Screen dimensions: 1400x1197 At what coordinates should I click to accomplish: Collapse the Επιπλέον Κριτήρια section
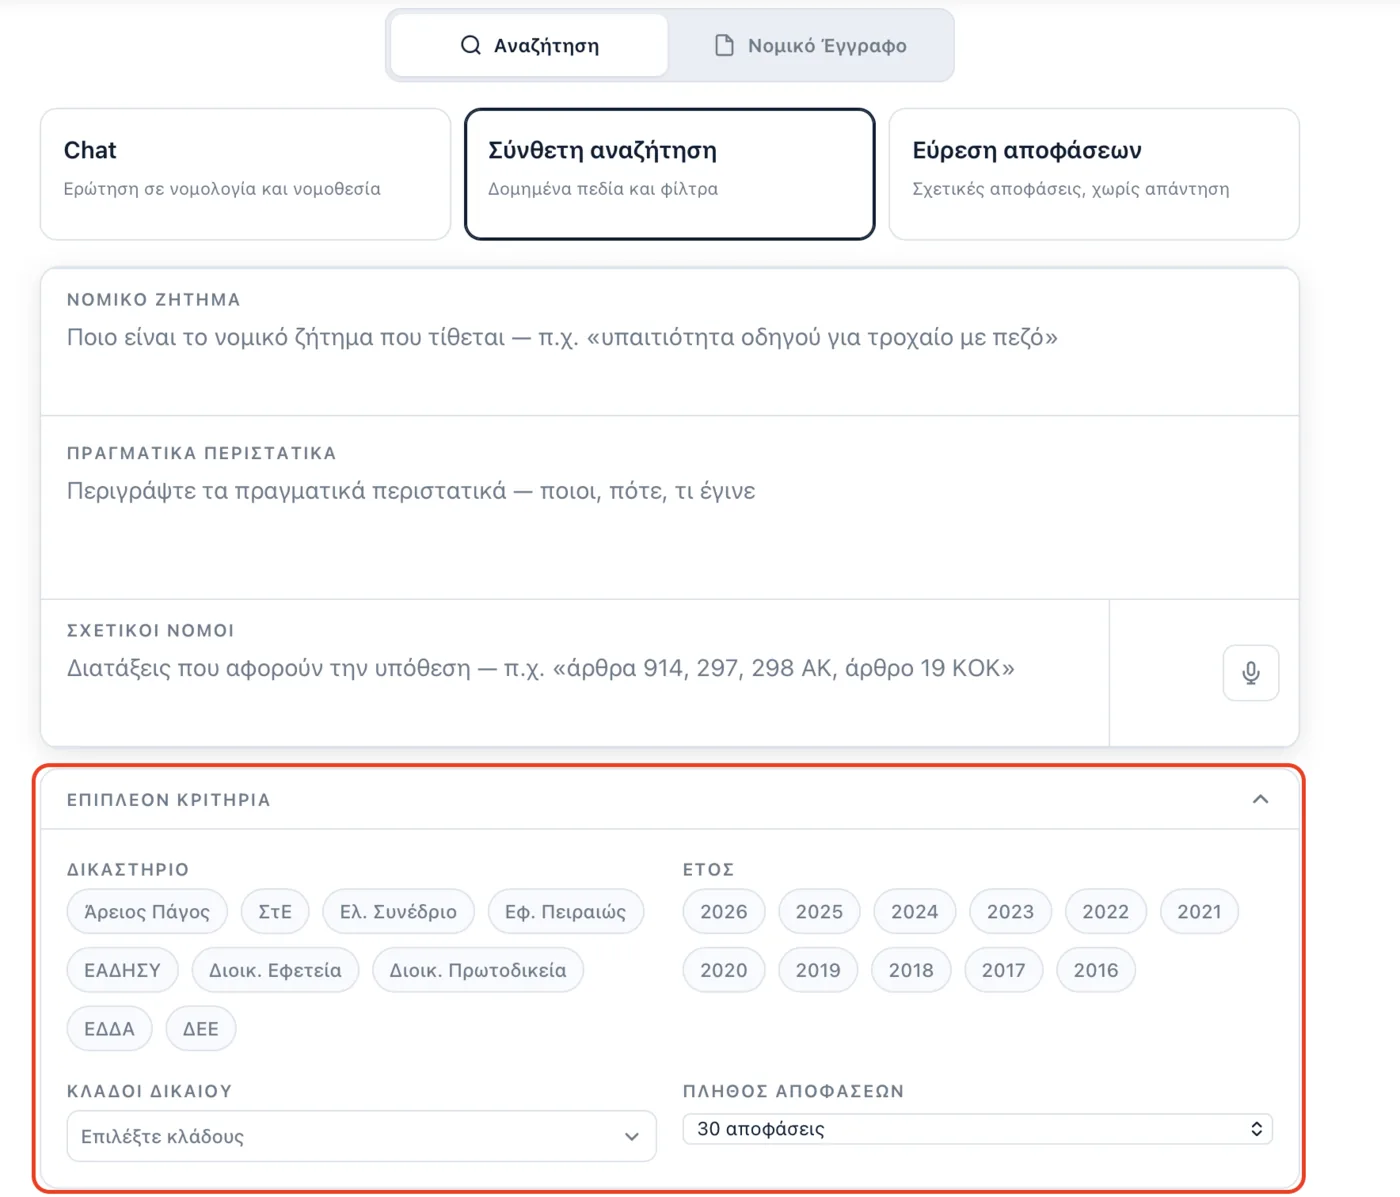pyautogui.click(x=1260, y=799)
